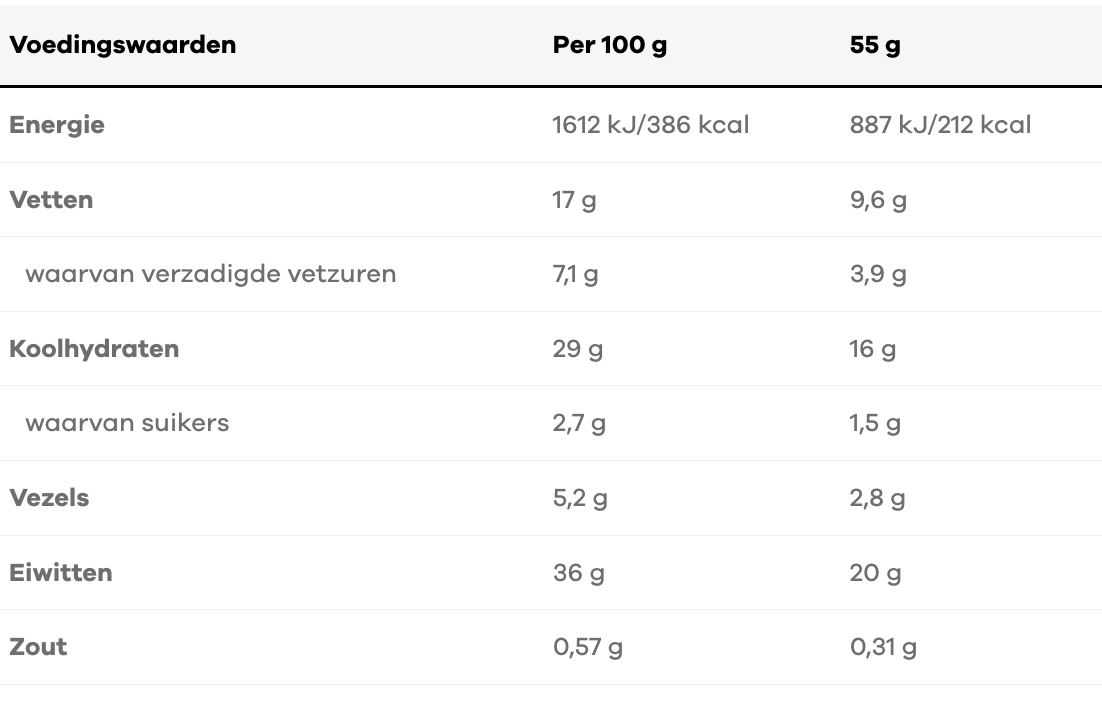This screenshot has height=718, width=1102.
Task: Click the 55 g column header
Action: [875, 45]
